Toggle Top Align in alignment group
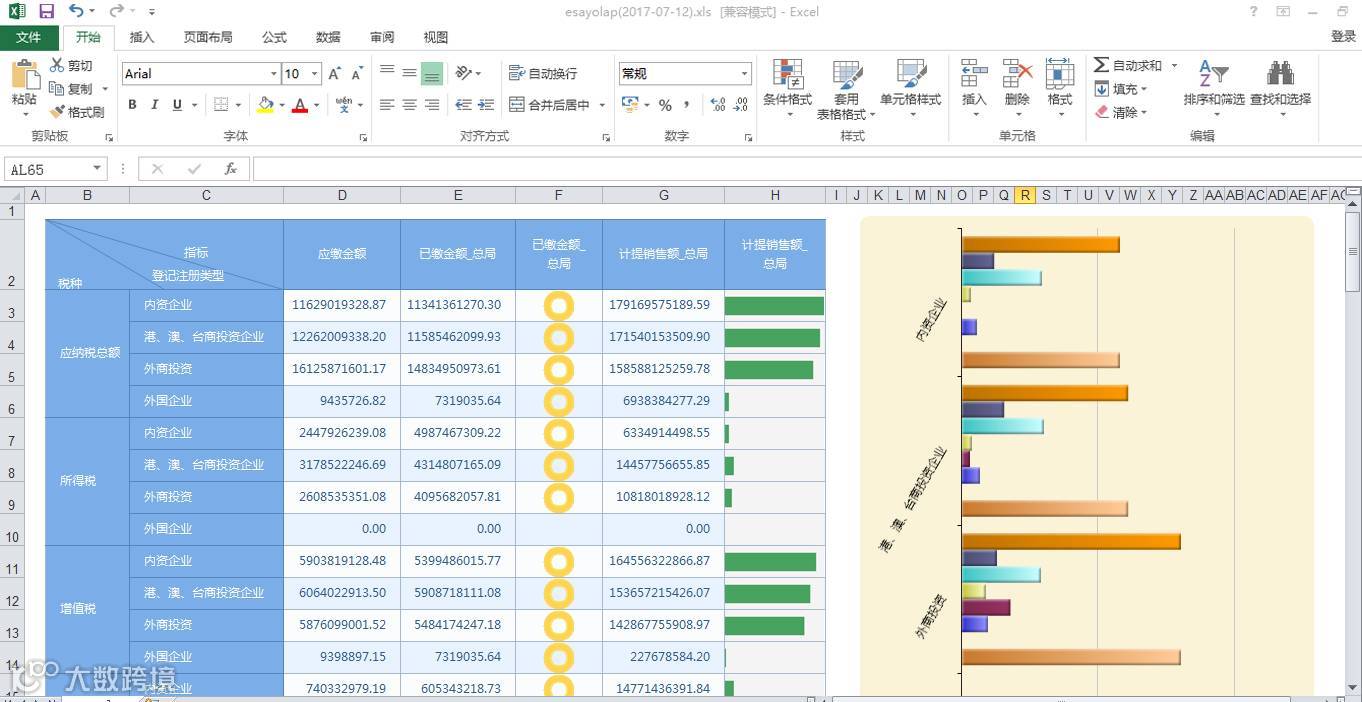The height and width of the screenshot is (702, 1362). click(x=387, y=73)
